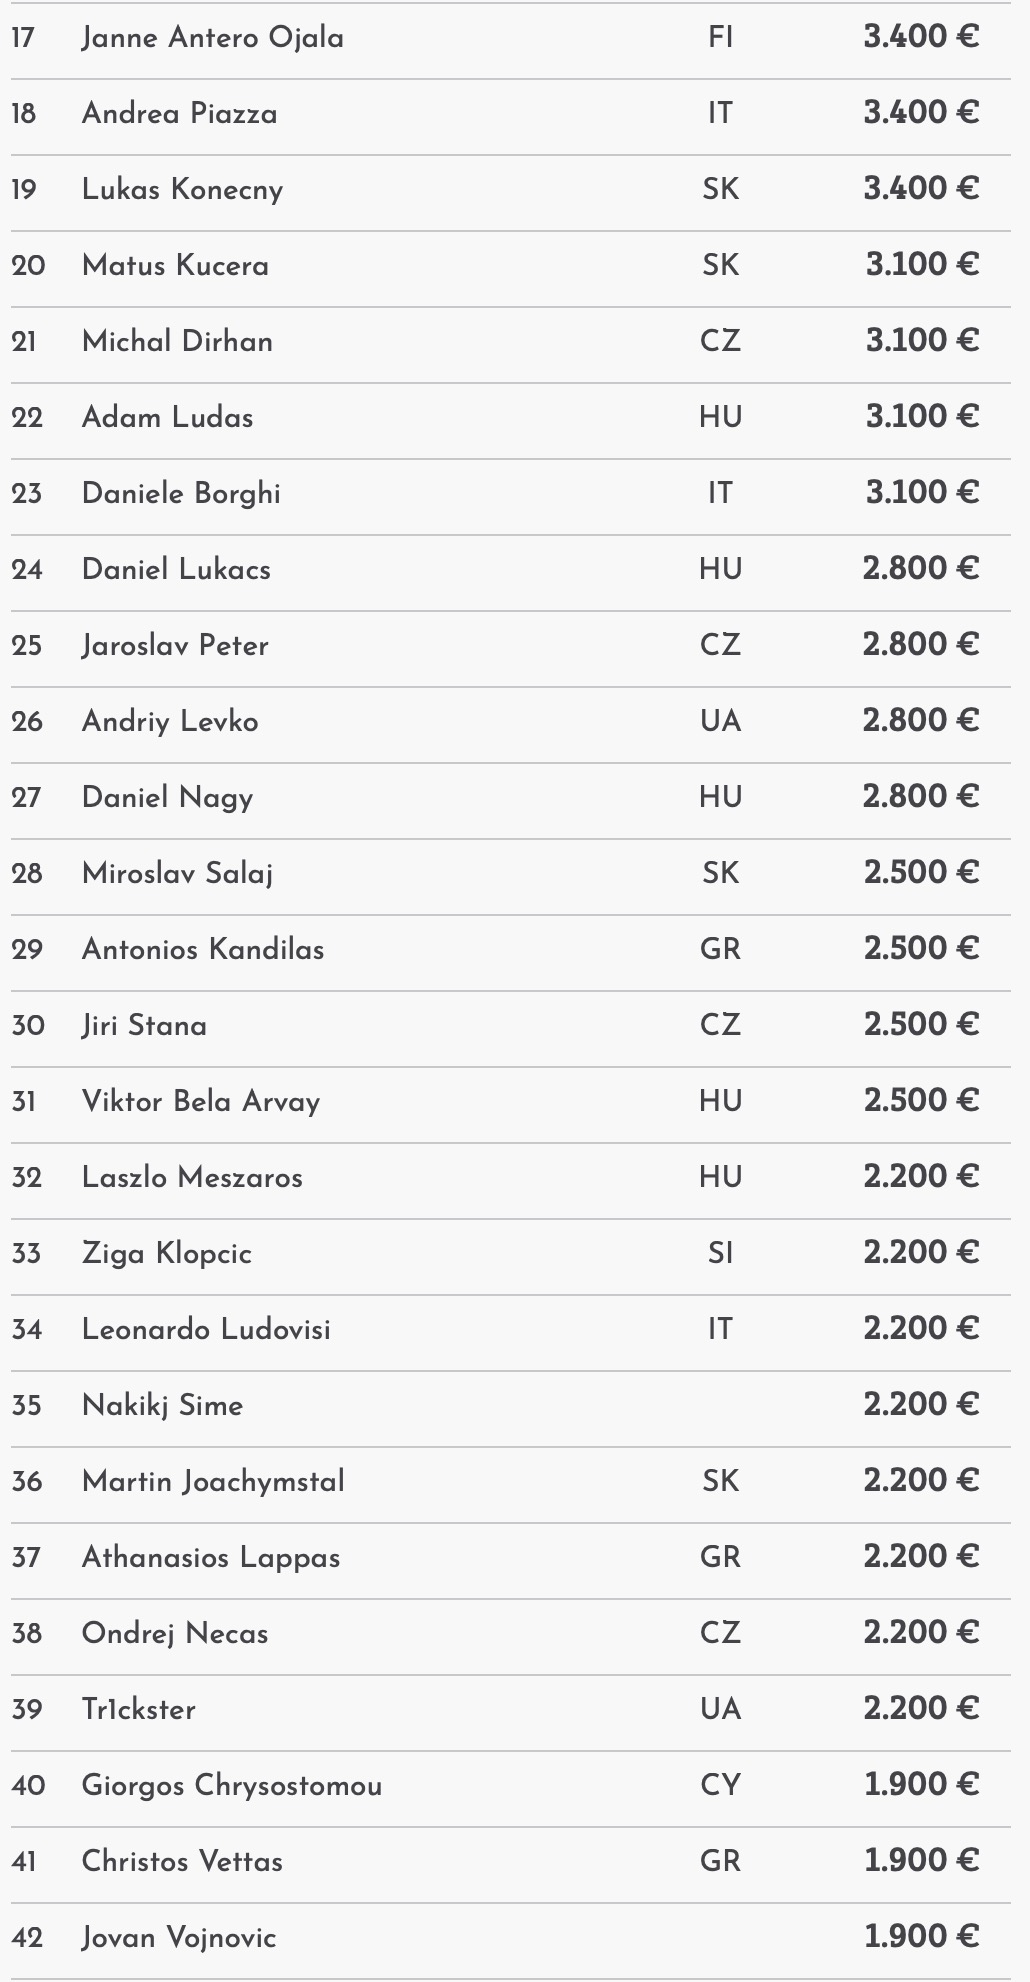Click Nakikj Sime's 2.200 € payout

[x=920, y=1405]
